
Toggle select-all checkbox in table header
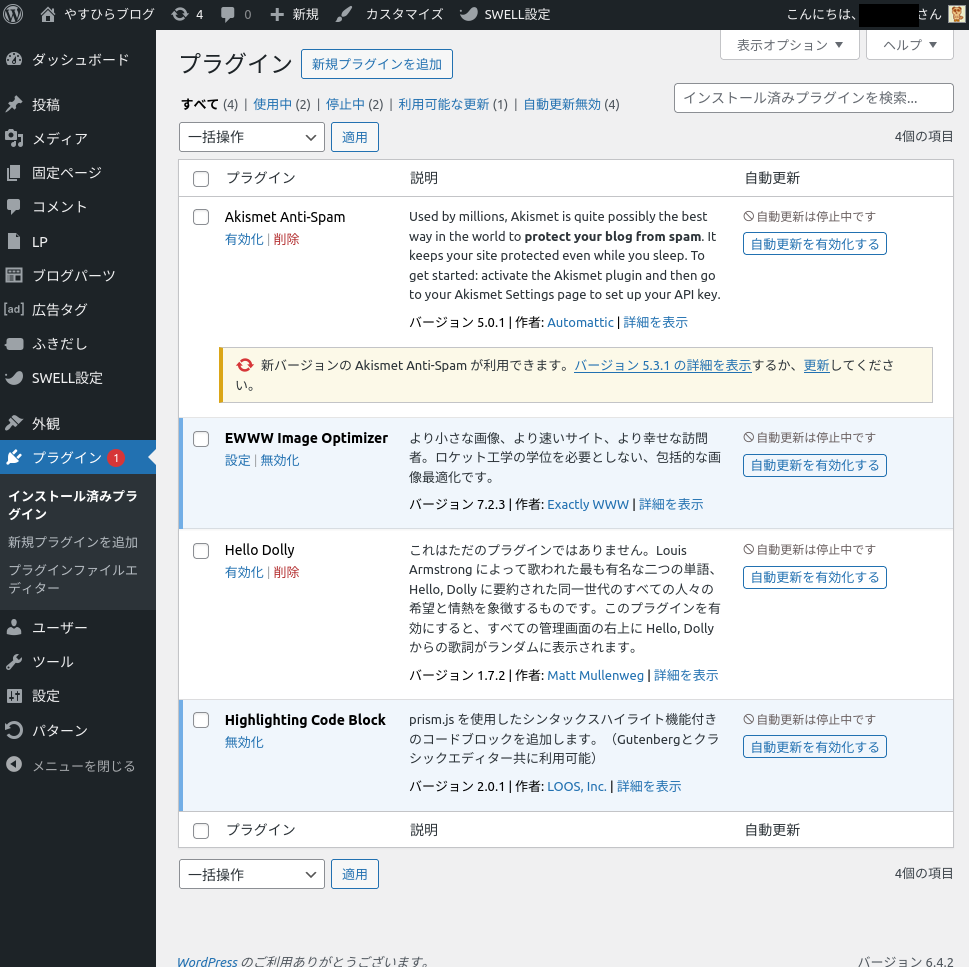(201, 179)
